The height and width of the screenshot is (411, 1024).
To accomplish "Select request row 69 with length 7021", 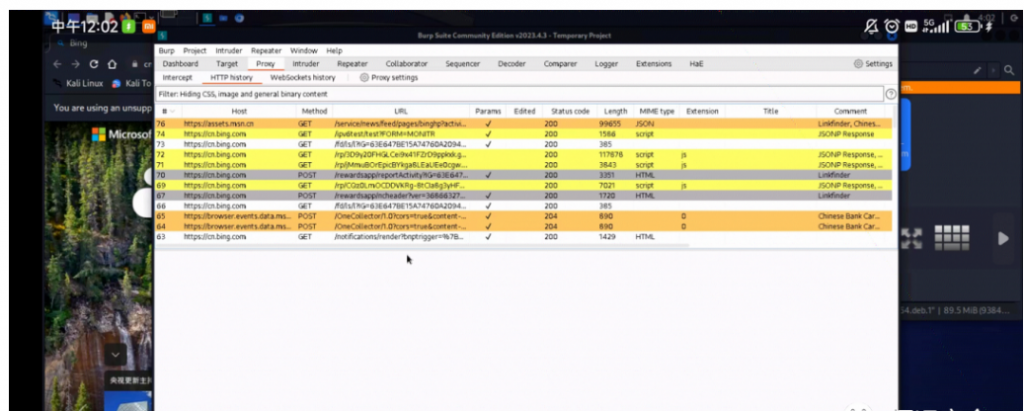I will point(523,186).
